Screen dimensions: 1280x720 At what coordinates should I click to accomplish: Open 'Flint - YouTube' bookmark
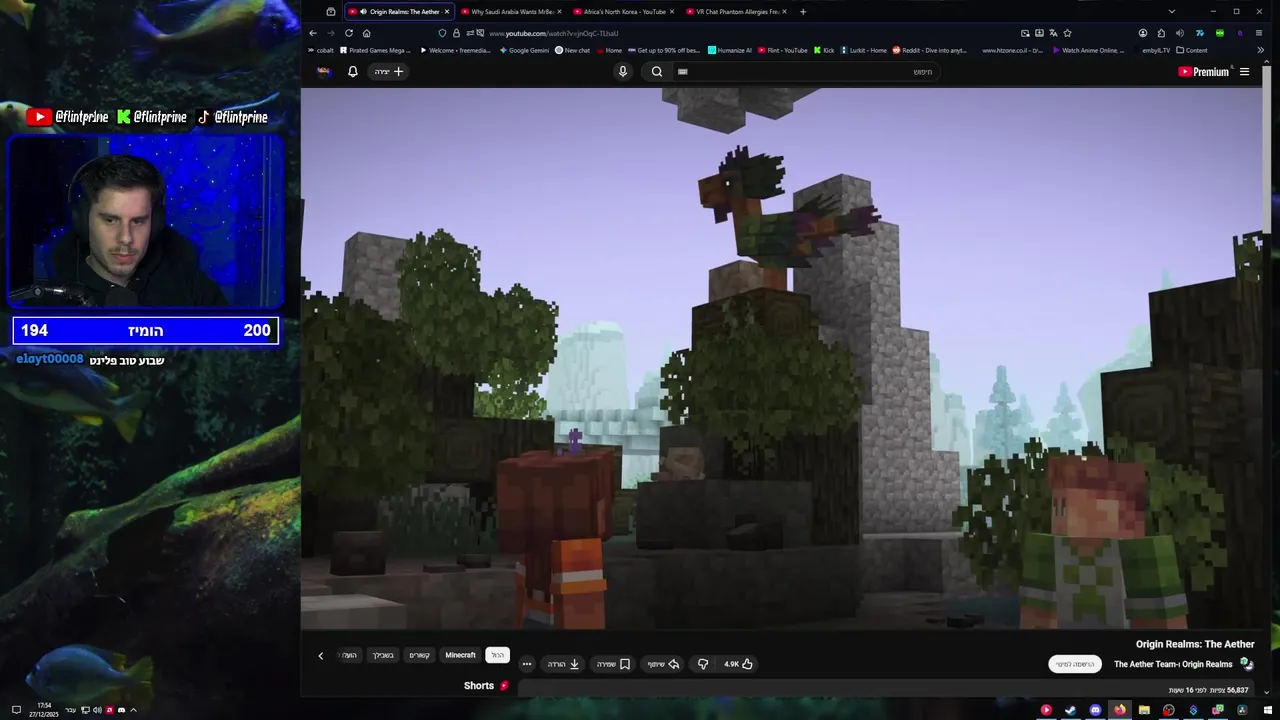(x=783, y=50)
